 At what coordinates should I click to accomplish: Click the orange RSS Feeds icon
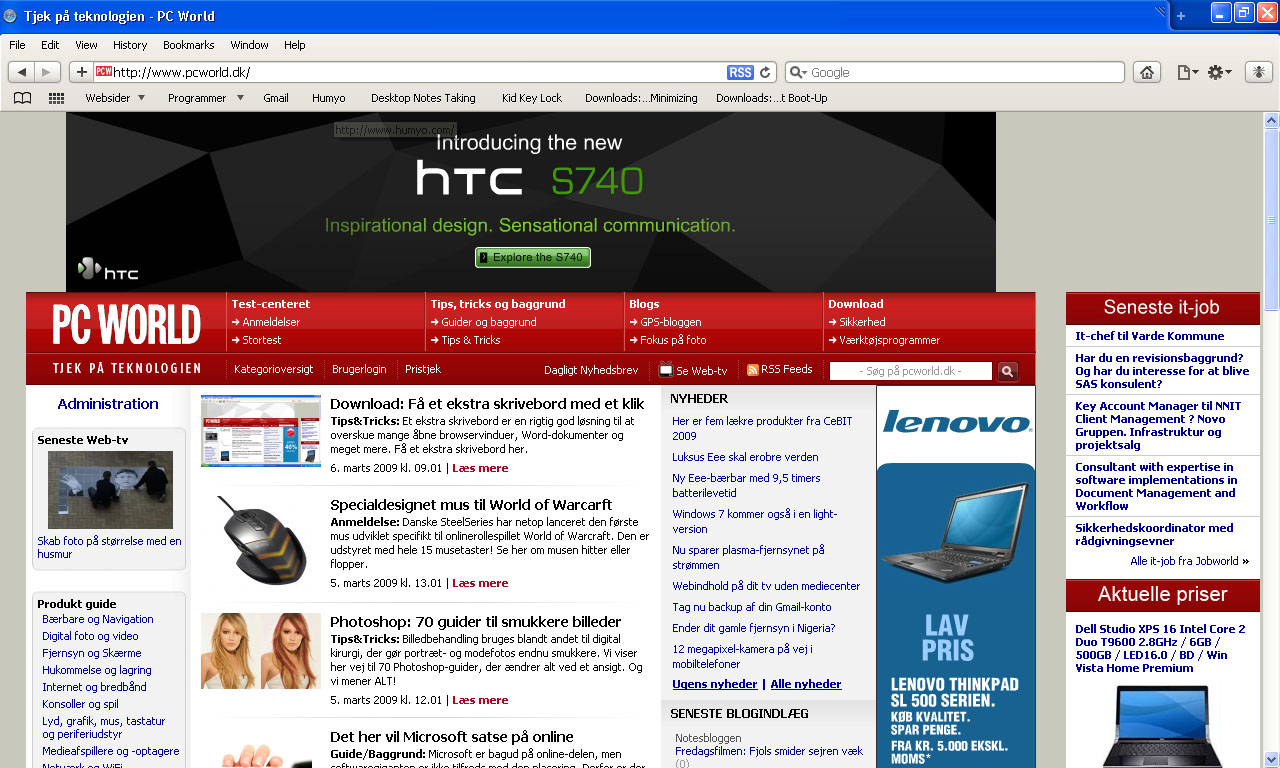(753, 370)
